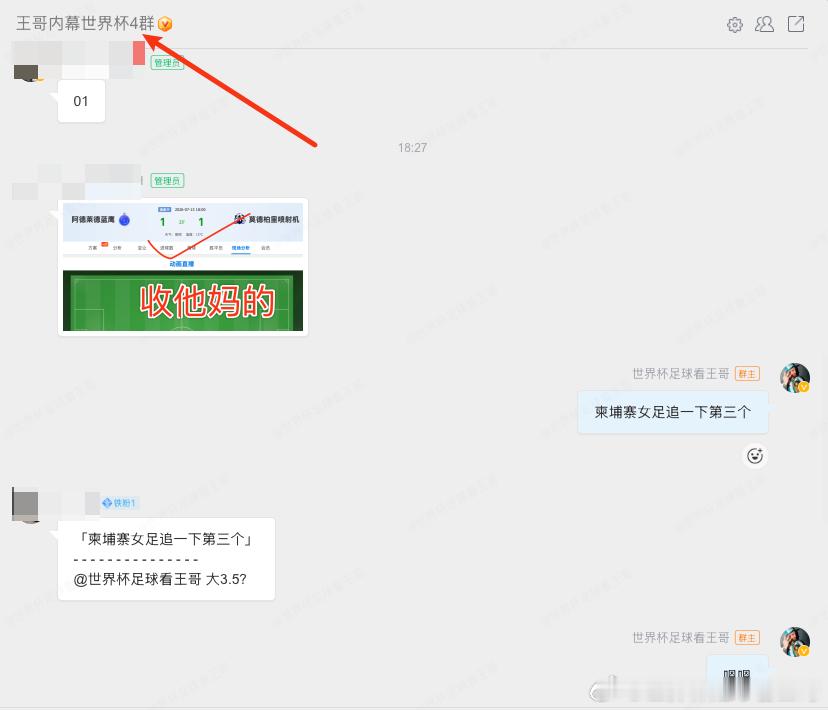Image resolution: width=828 pixels, height=710 pixels.
Task: Click the quoted reply message with 大3.5?
Action: pos(166,559)
